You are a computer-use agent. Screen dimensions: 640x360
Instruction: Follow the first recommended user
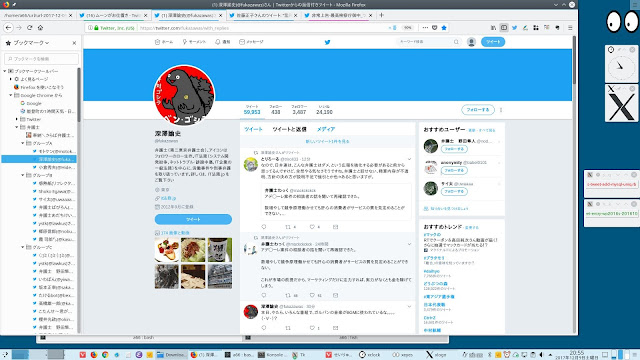454,149
